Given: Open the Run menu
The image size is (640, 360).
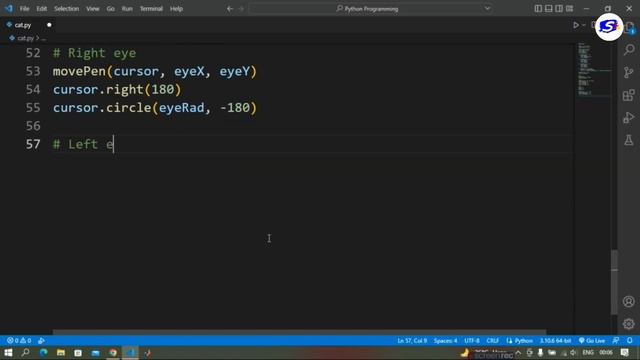Looking at the screenshot, I should coord(127,9).
